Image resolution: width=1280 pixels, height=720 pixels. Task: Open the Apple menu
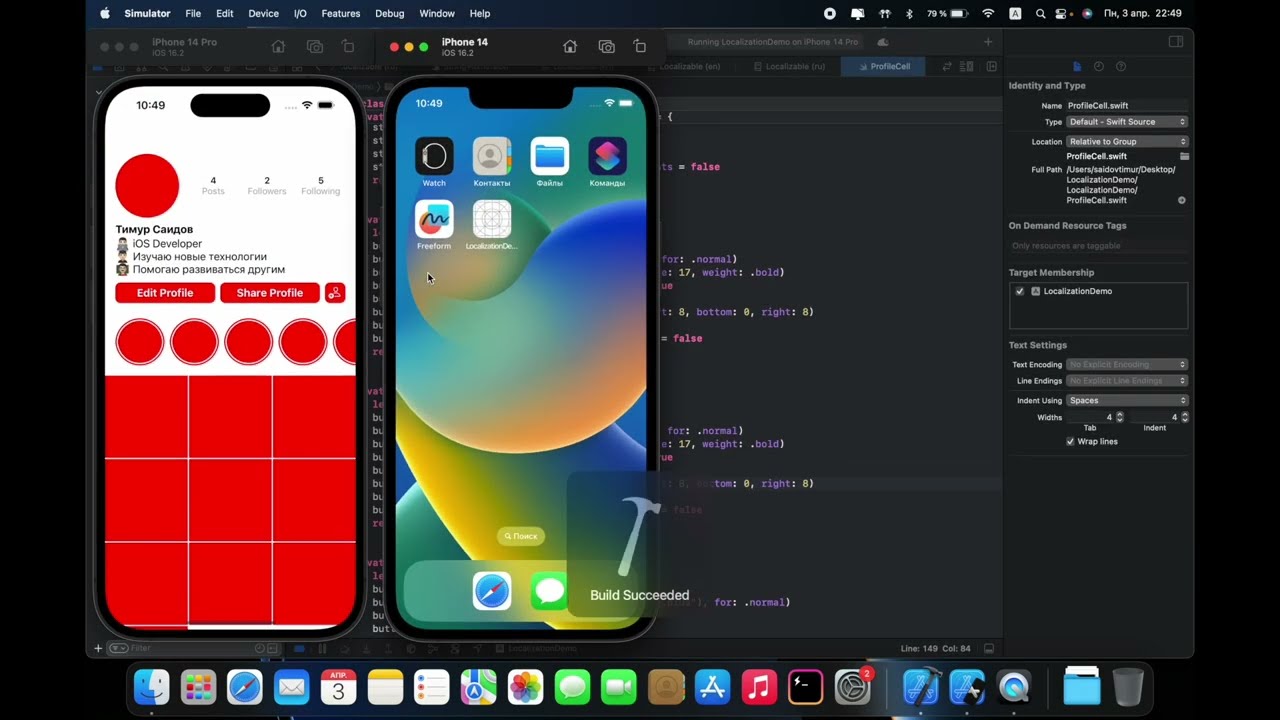point(105,14)
